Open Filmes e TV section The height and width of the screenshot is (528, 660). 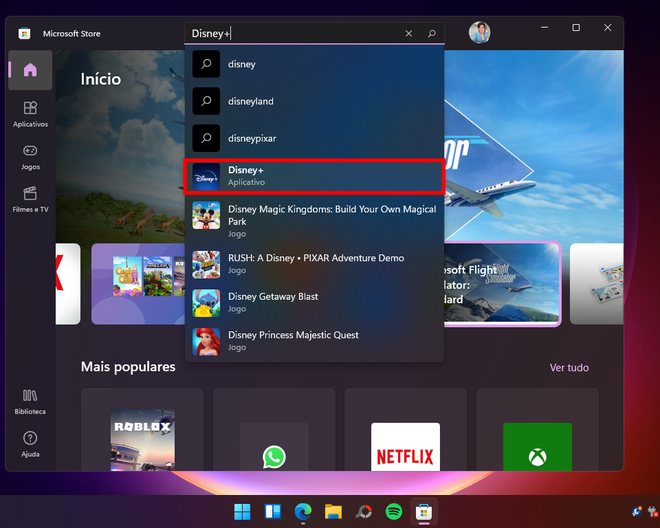coord(30,200)
